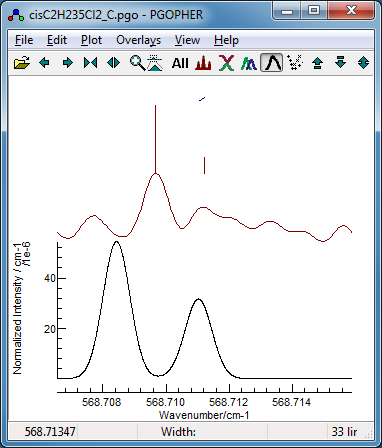Toggle the black peak-shape toolbar button
The image size is (382, 448).
click(272, 63)
